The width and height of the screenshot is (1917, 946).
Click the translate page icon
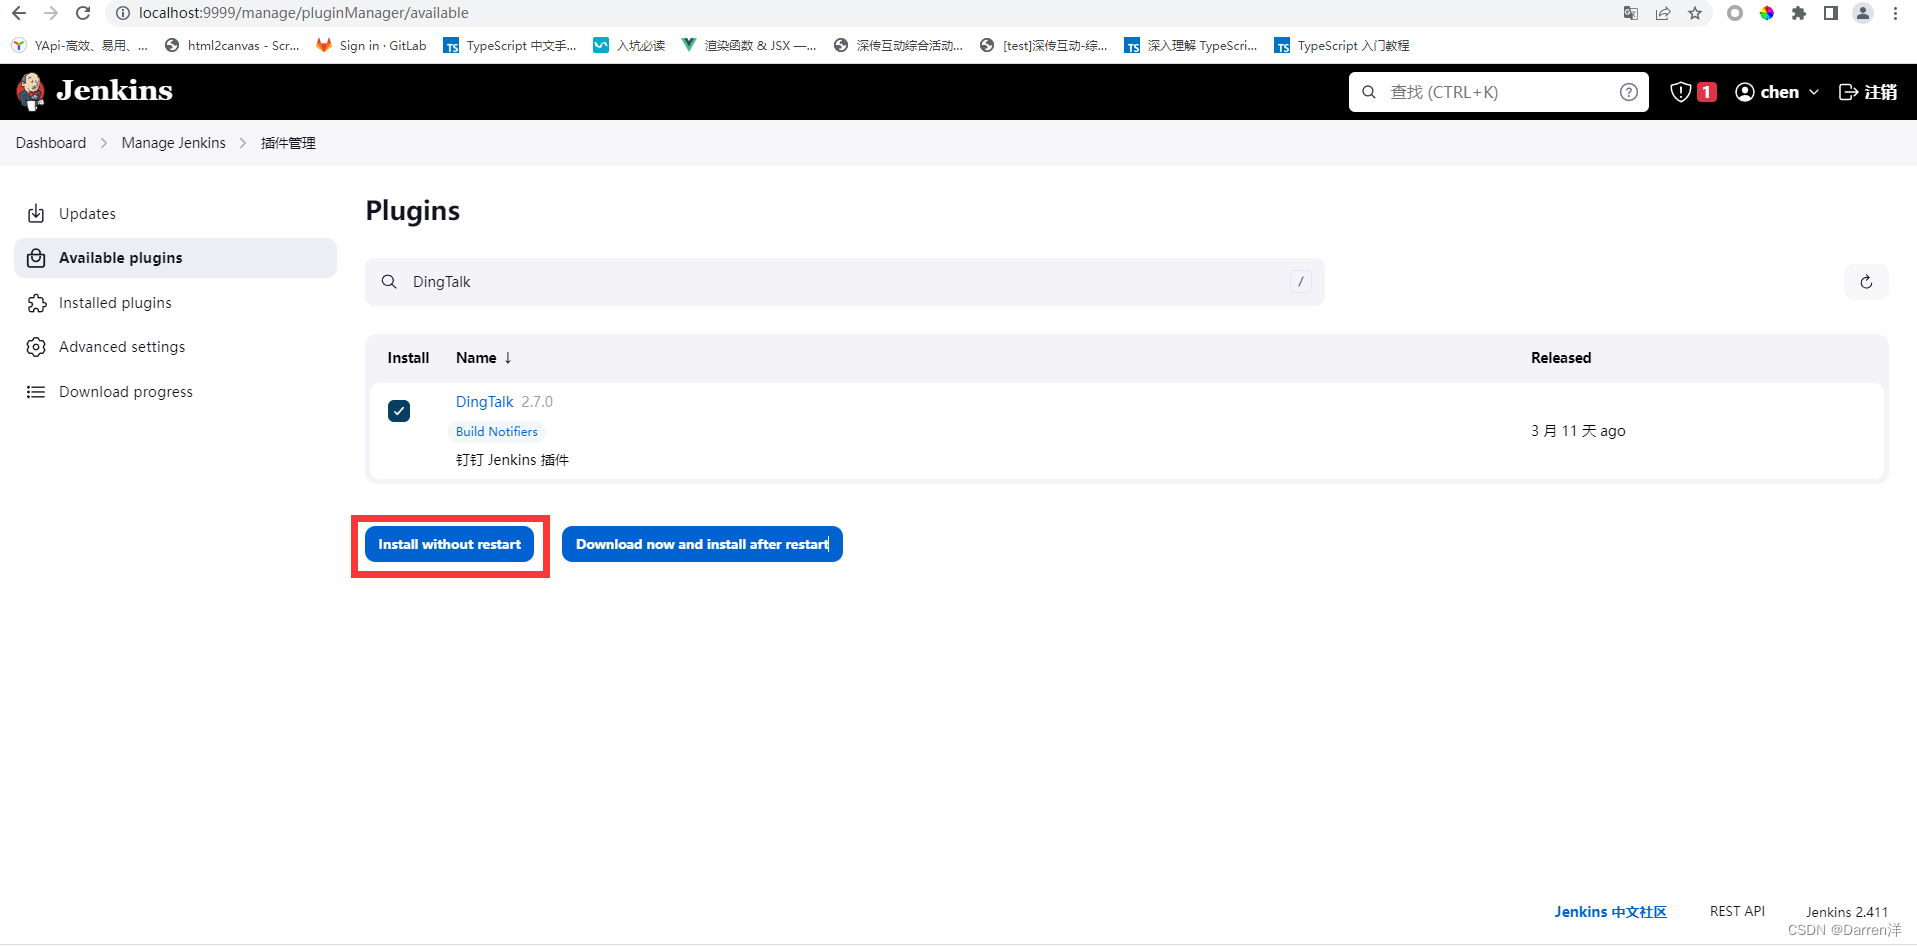pos(1631,13)
